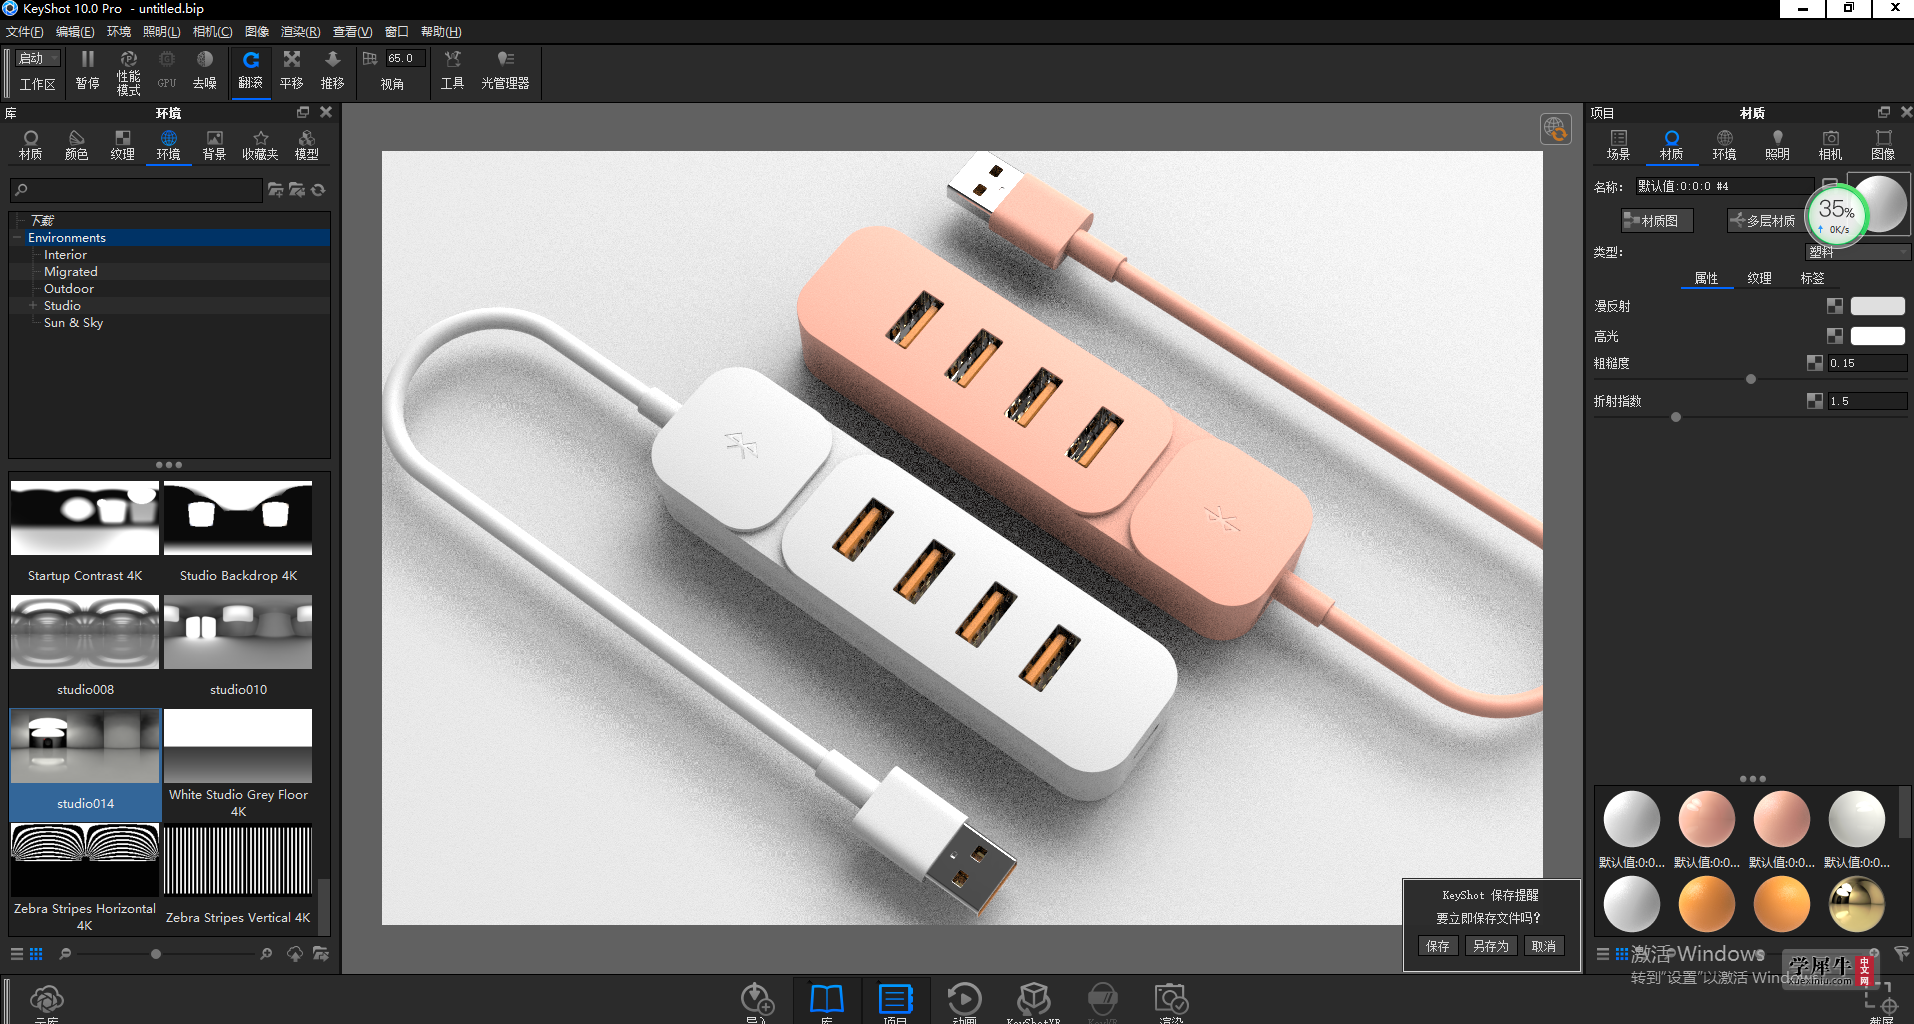1914x1024 pixels.
Task: Toggle 性能模式 performance mode
Action: (129, 72)
